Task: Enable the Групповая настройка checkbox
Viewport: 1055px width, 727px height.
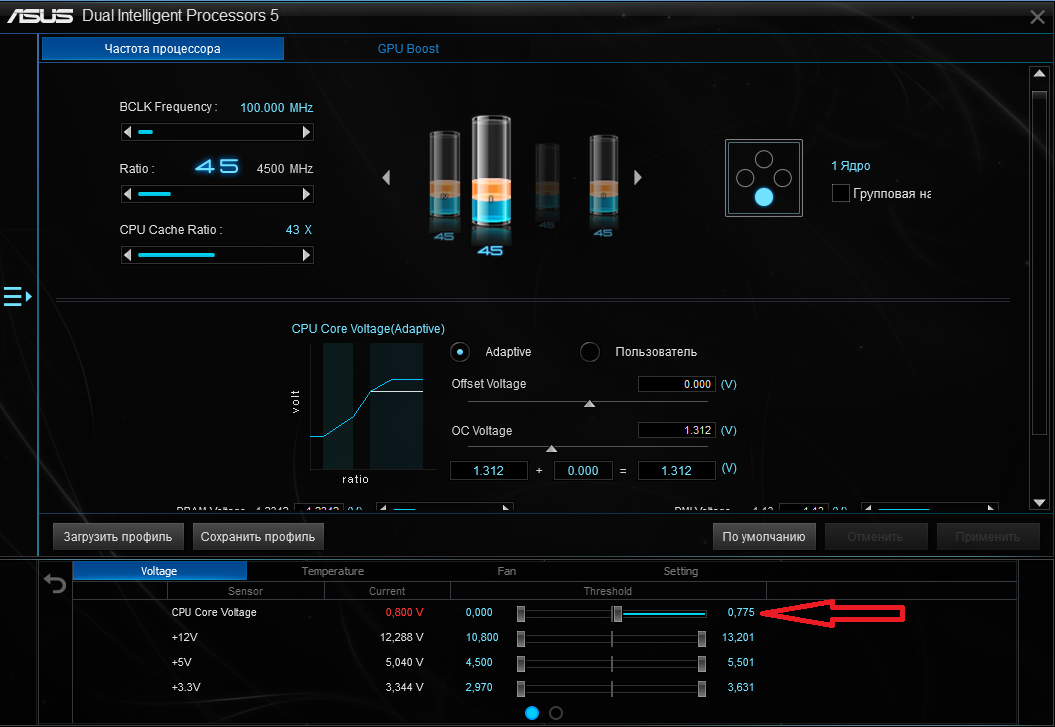Action: tap(840, 193)
